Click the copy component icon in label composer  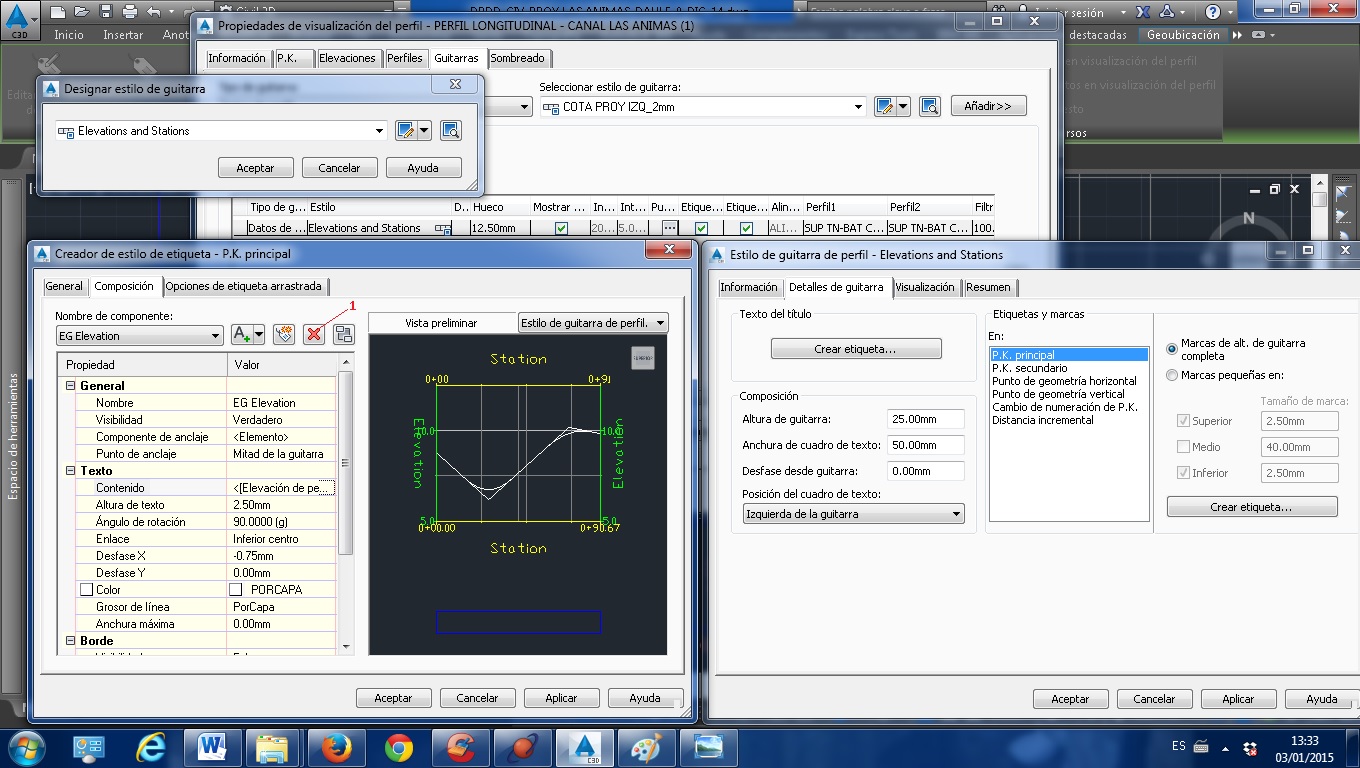pos(284,335)
